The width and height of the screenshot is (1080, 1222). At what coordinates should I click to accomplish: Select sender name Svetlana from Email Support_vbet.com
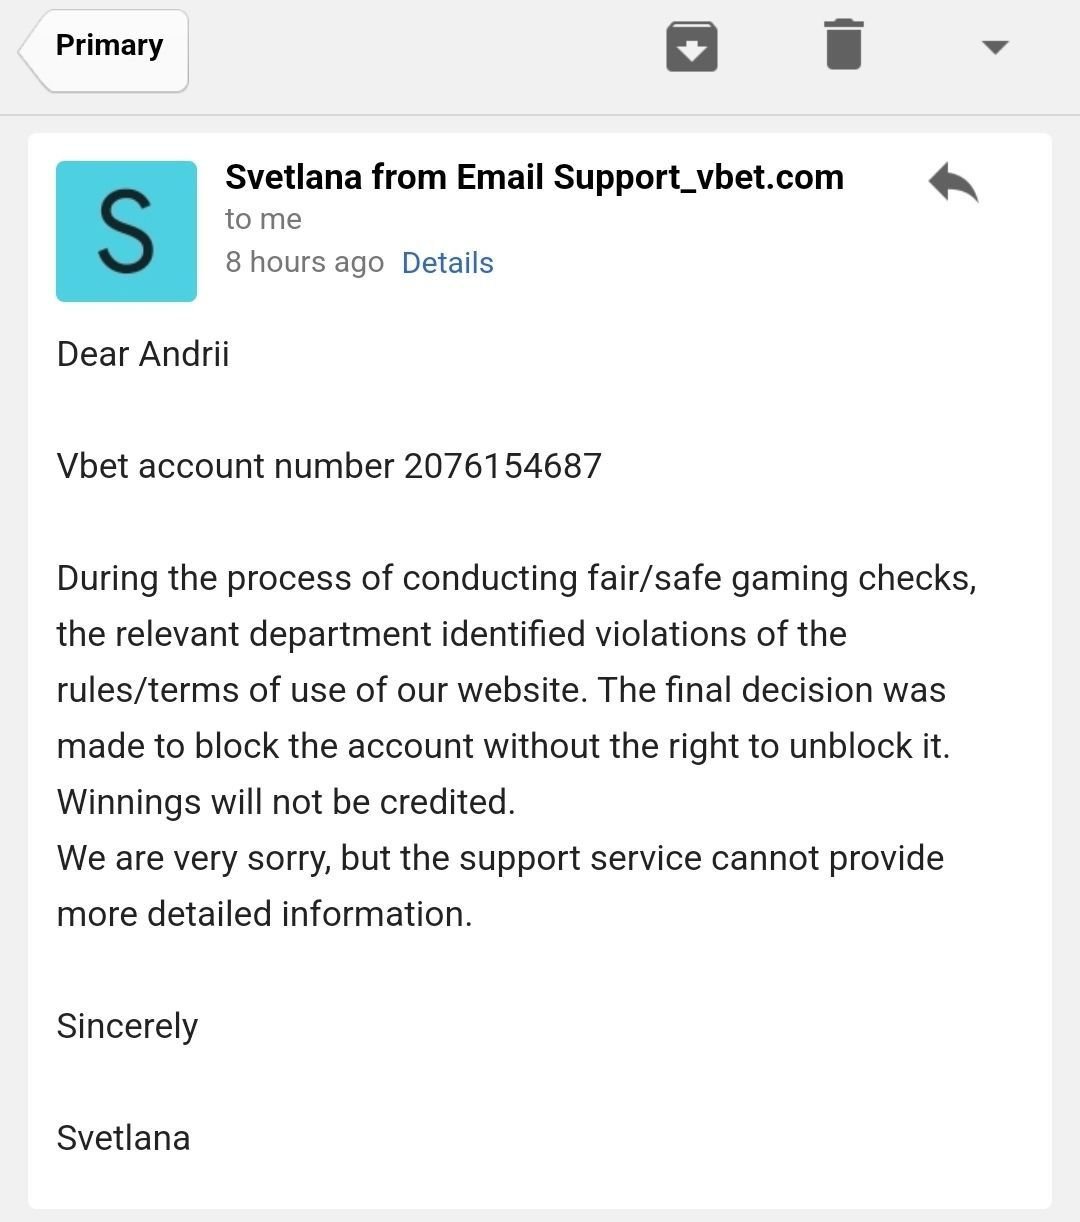click(534, 177)
